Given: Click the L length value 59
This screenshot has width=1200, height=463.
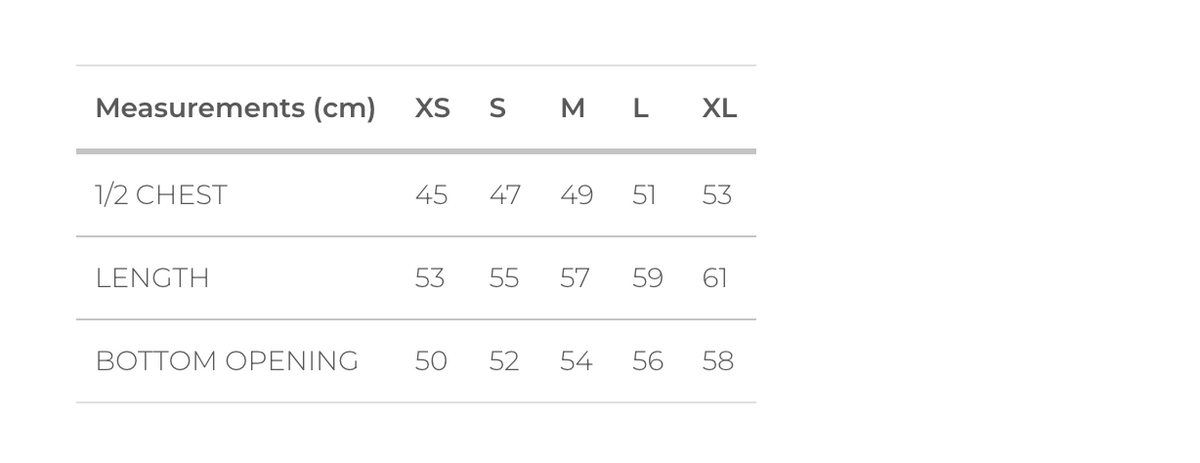Looking at the screenshot, I should pos(647,278).
